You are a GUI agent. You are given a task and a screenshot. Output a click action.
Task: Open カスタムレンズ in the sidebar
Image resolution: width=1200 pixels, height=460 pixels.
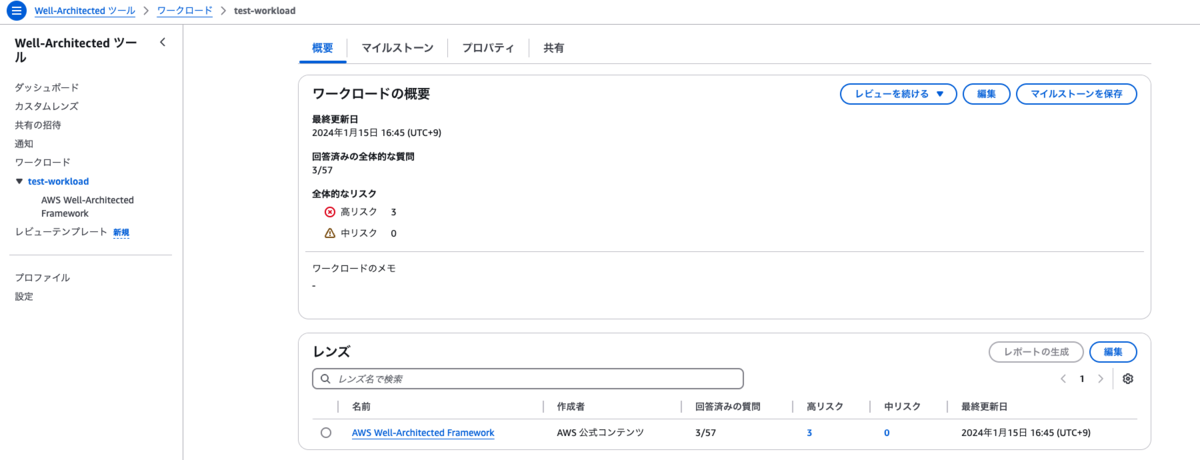click(x=47, y=106)
